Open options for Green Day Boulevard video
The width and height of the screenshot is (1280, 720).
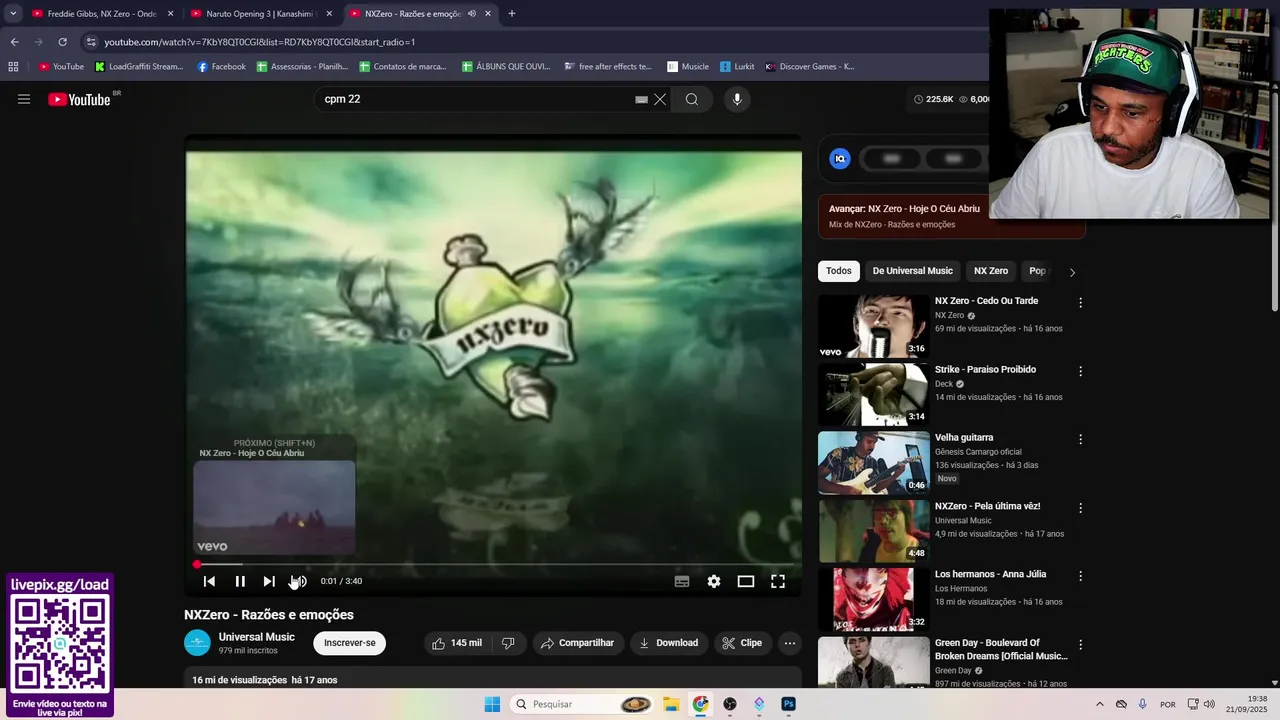coord(1080,644)
